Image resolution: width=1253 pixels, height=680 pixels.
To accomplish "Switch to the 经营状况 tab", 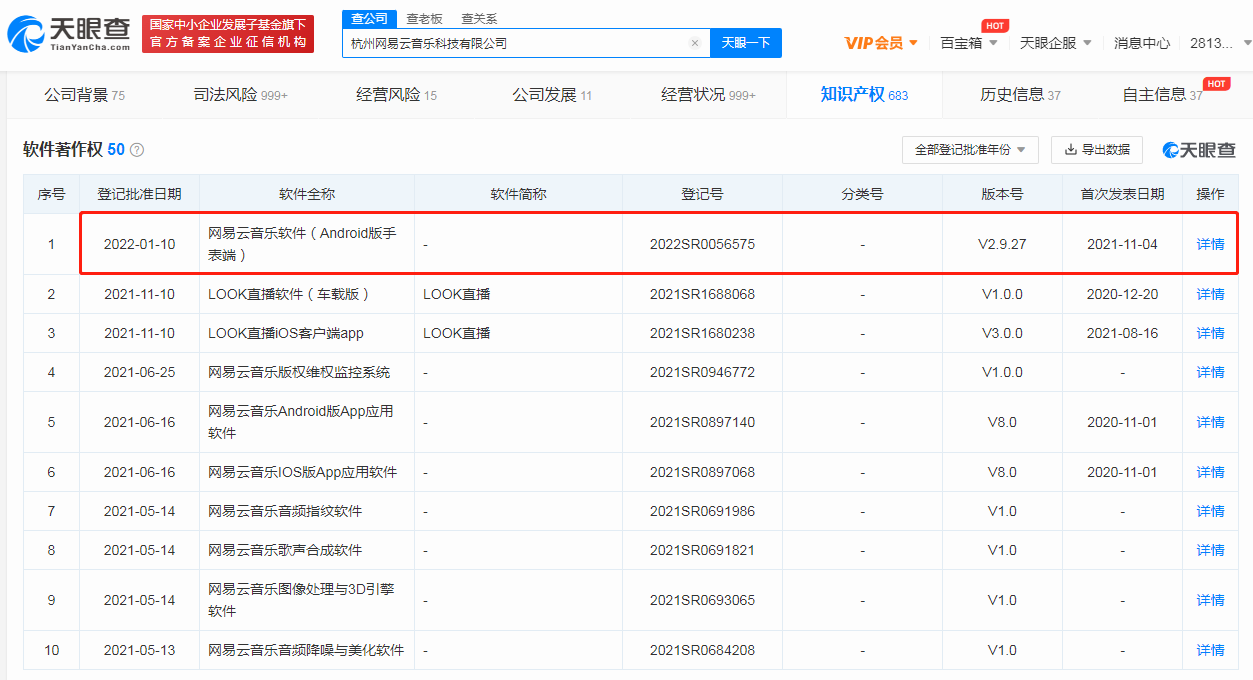I will (708, 95).
